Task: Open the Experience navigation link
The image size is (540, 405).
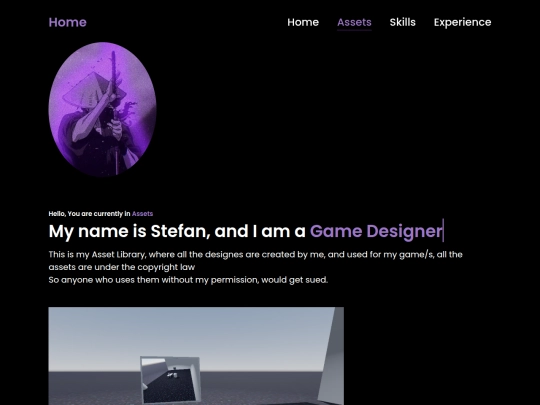Action: coord(463,22)
